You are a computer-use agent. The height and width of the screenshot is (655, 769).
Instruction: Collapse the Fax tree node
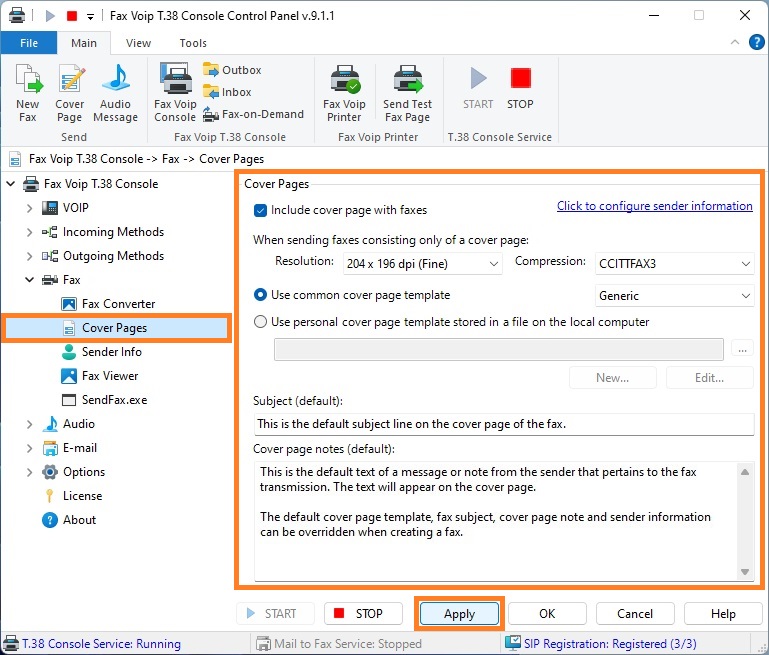(29, 280)
